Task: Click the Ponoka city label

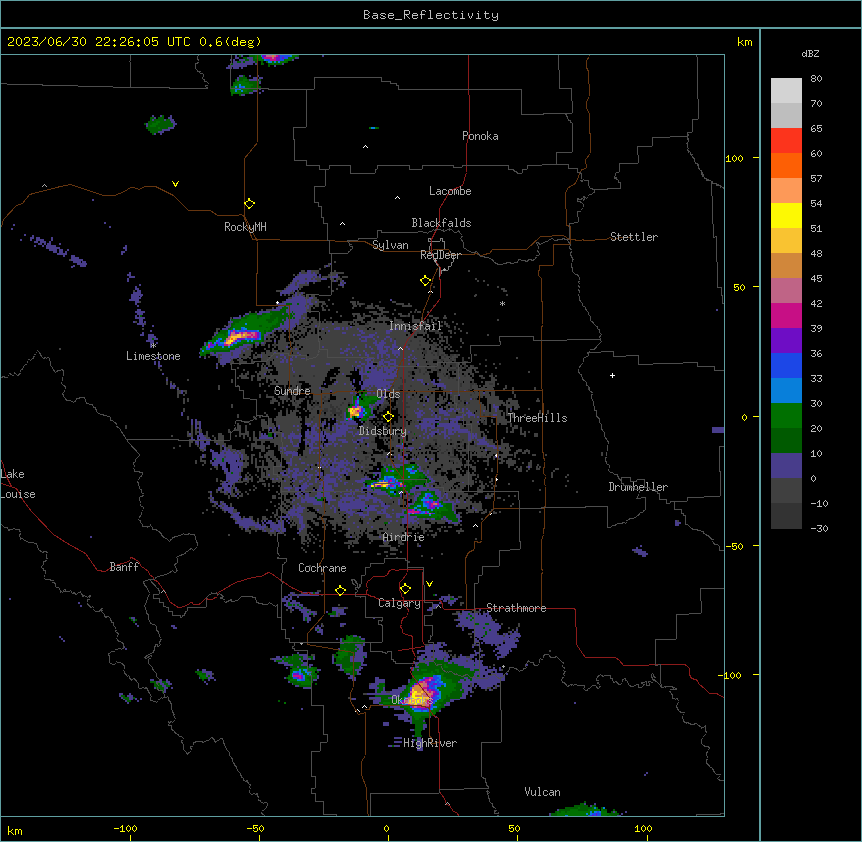Action: tap(480, 136)
